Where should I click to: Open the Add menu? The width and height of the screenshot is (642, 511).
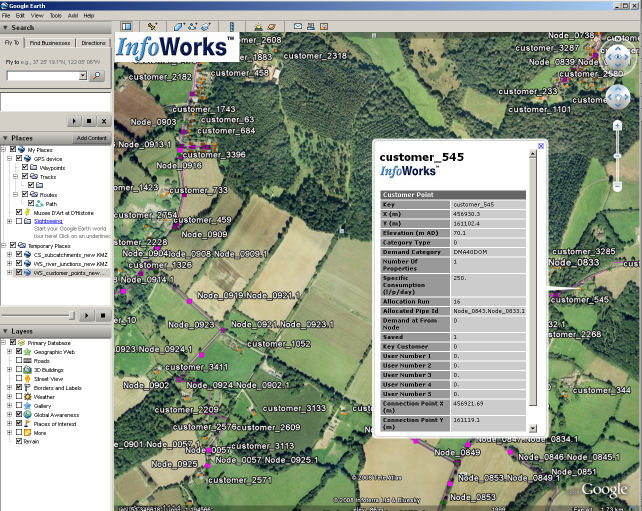(73, 16)
